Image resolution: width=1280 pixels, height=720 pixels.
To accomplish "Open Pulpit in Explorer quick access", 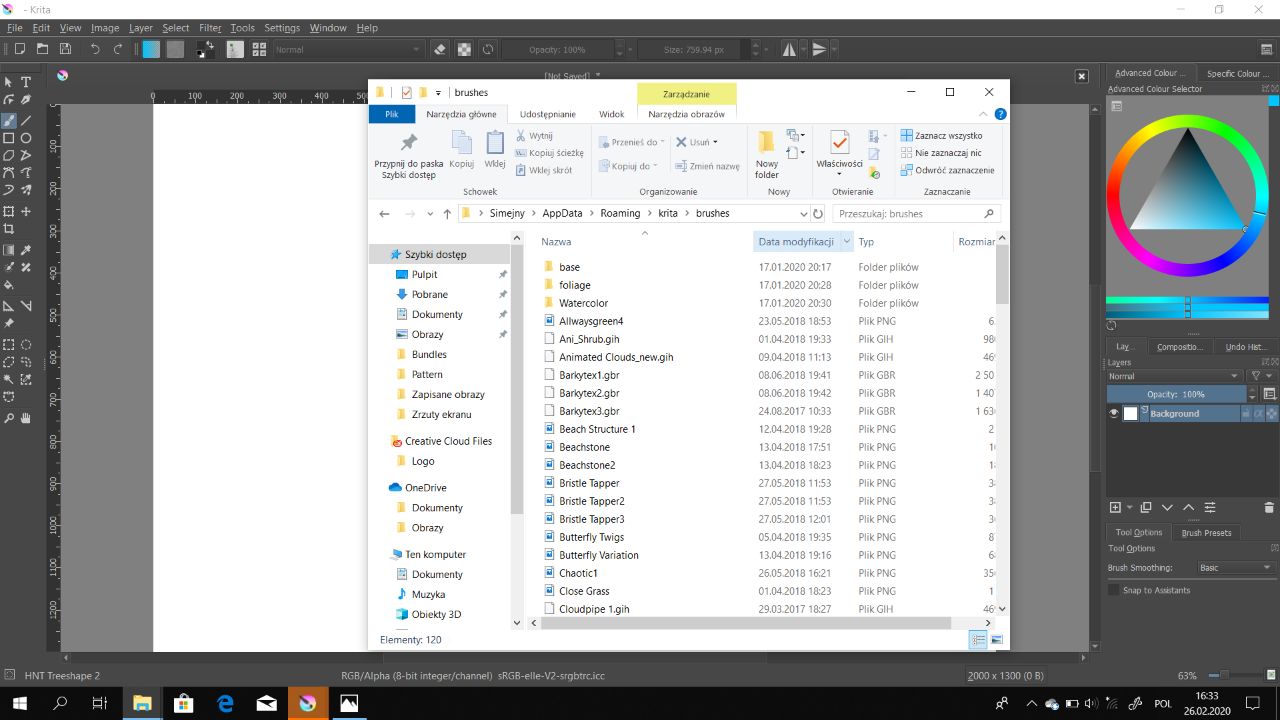I will pos(424,274).
